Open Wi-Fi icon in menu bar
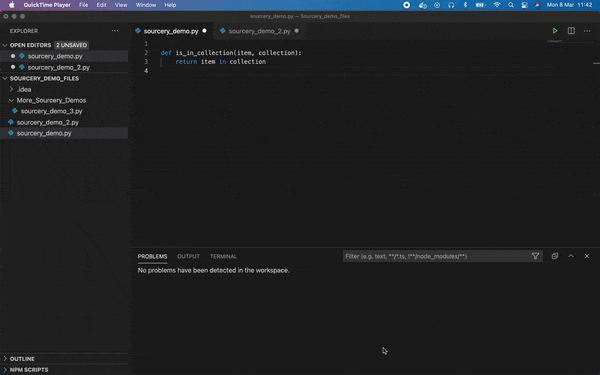This screenshot has height=375, width=600. coord(497,5)
